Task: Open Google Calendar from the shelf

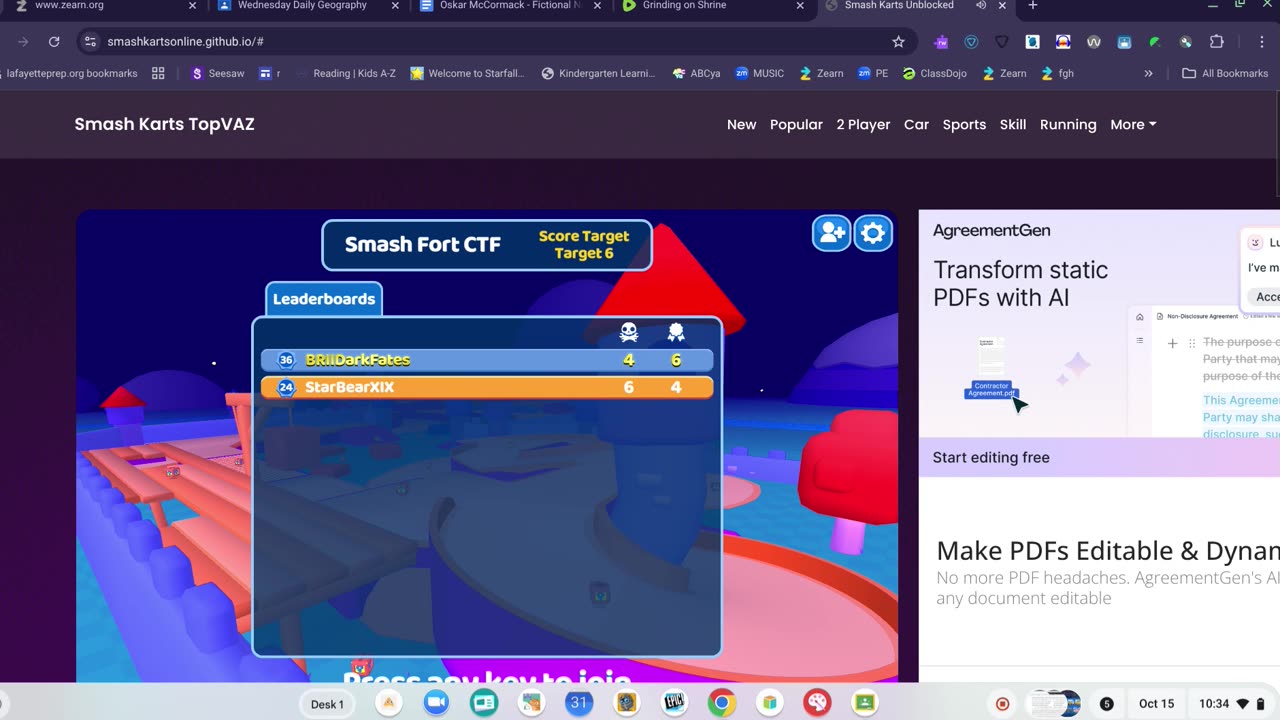Action: (578, 703)
